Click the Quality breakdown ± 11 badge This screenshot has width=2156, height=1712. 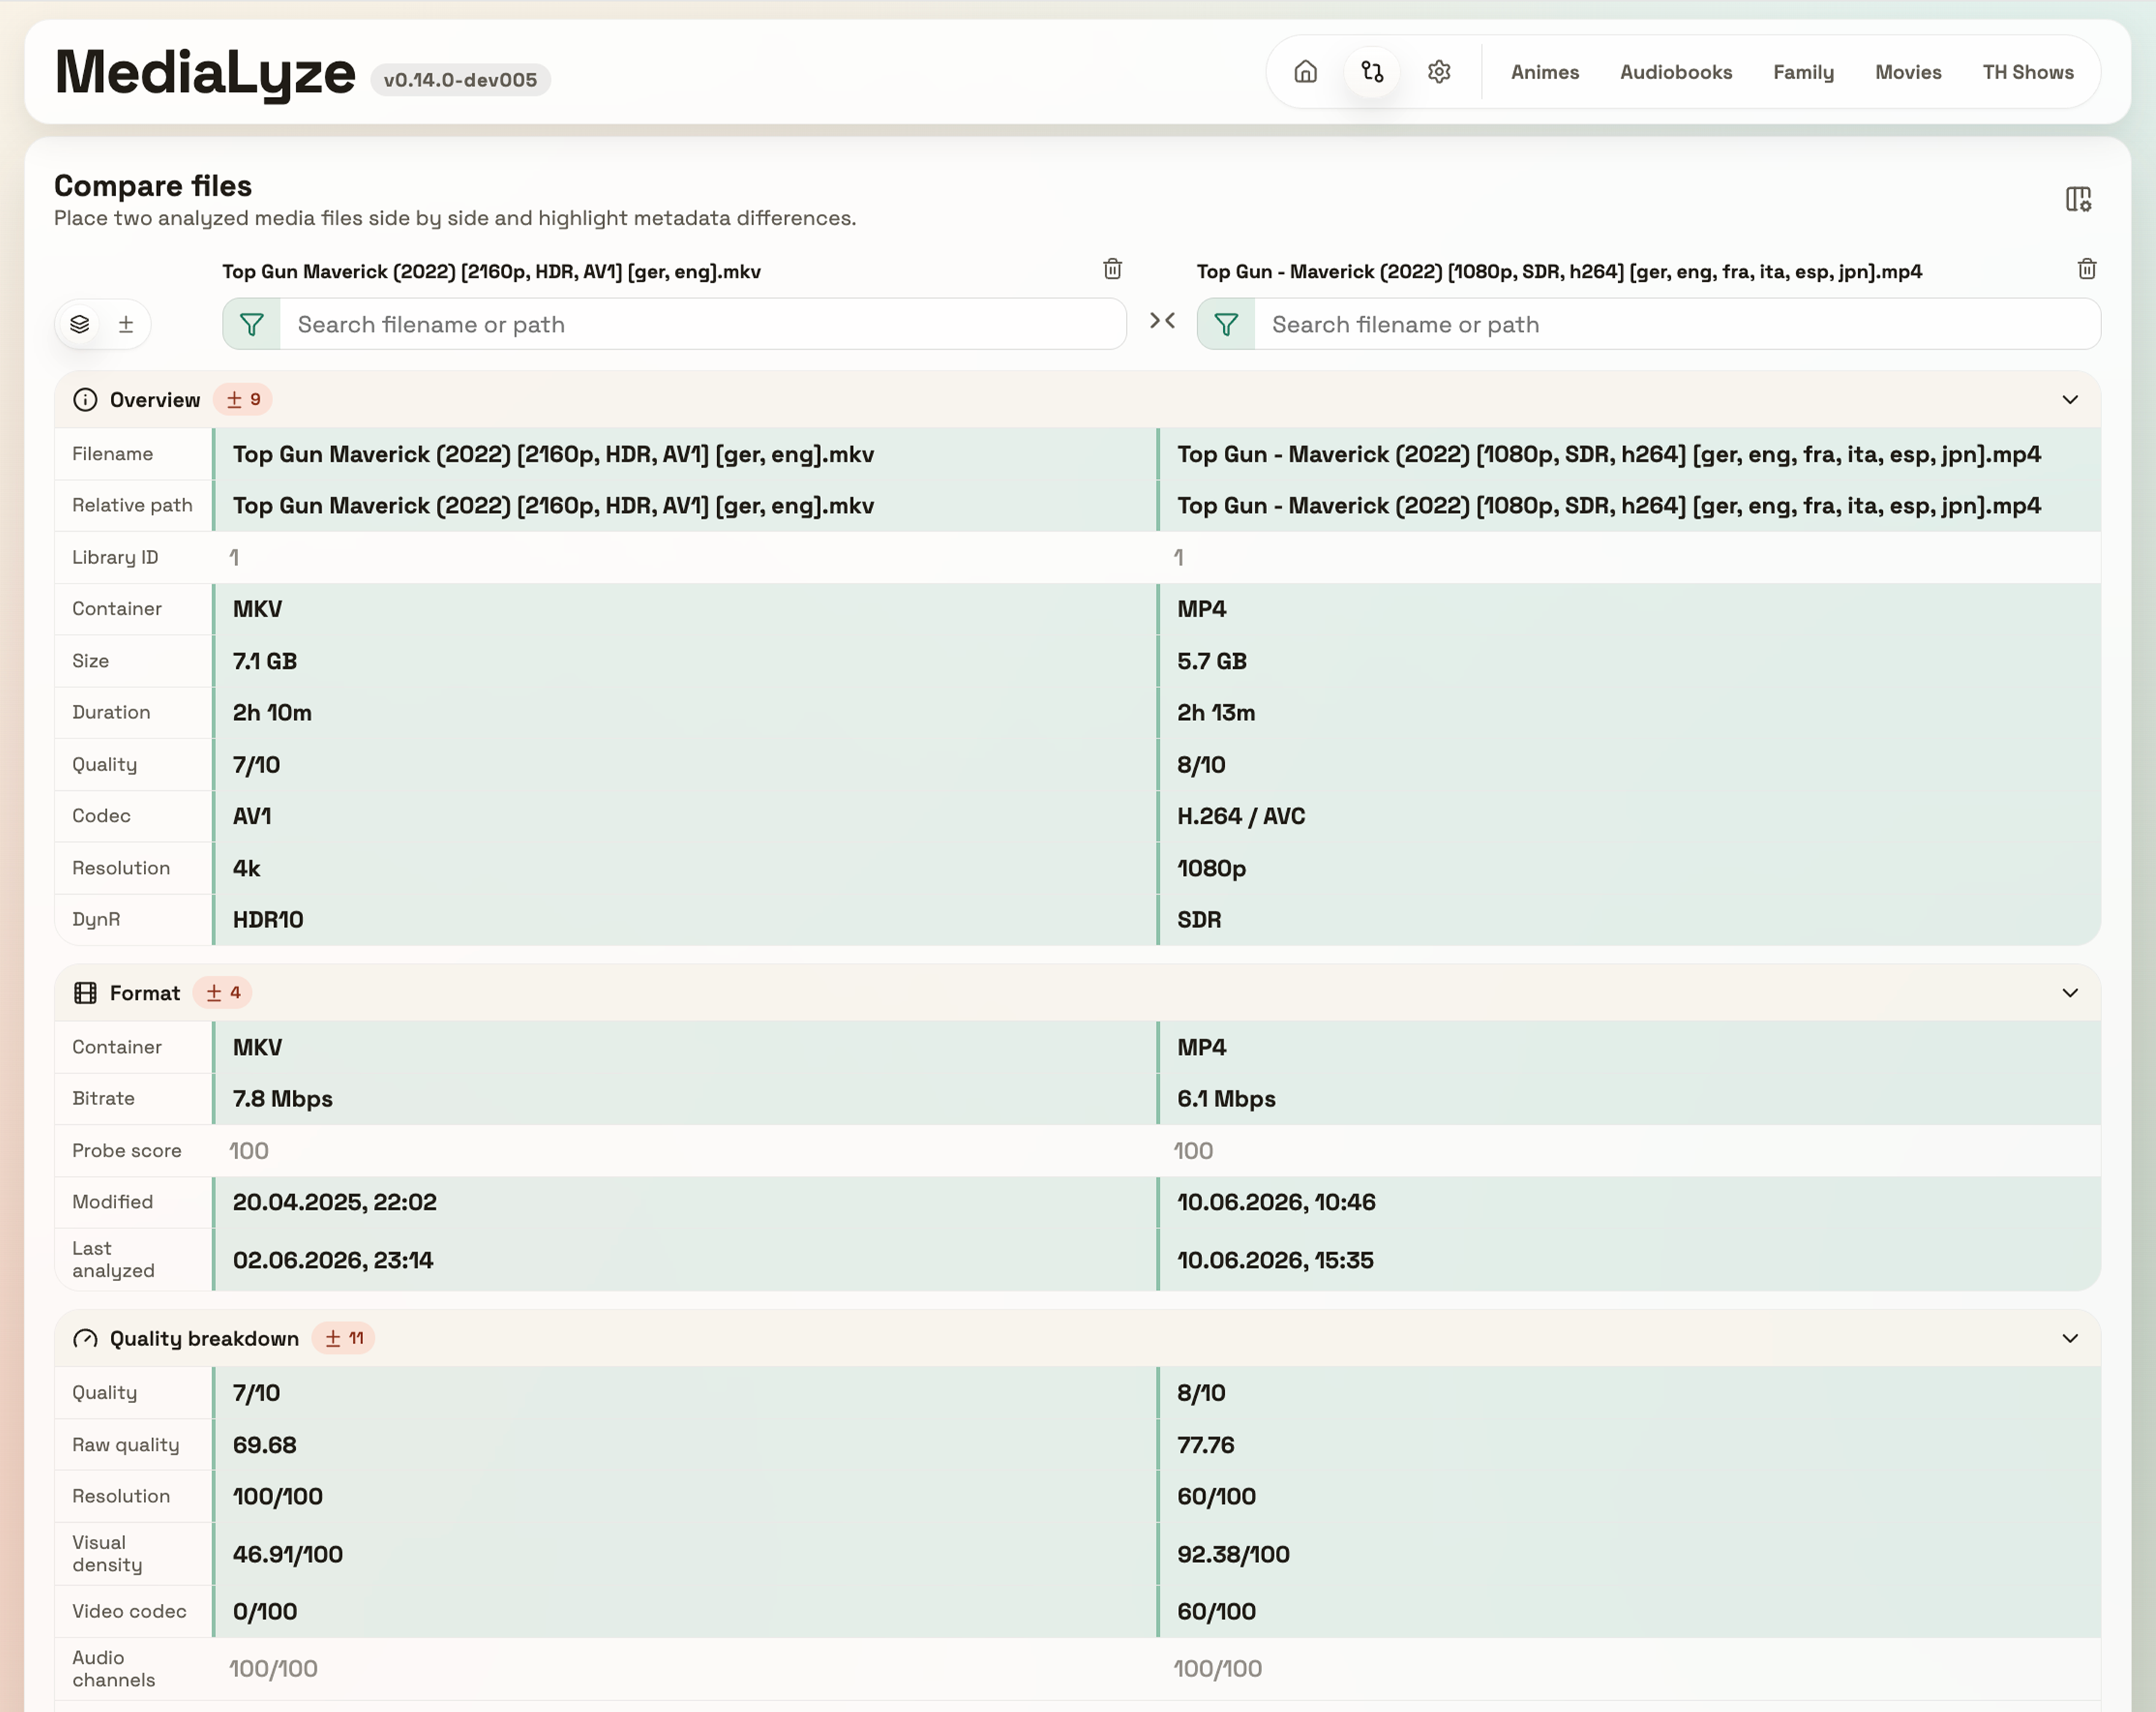click(x=344, y=1339)
